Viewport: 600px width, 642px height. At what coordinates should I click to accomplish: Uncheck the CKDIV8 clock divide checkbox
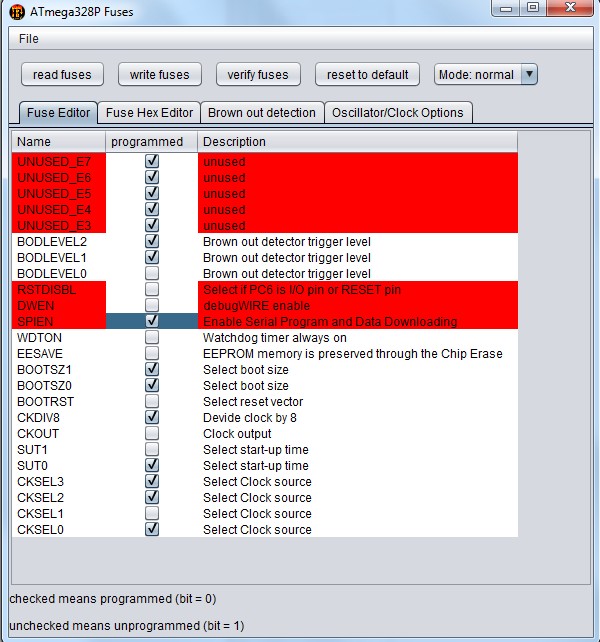tap(152, 417)
